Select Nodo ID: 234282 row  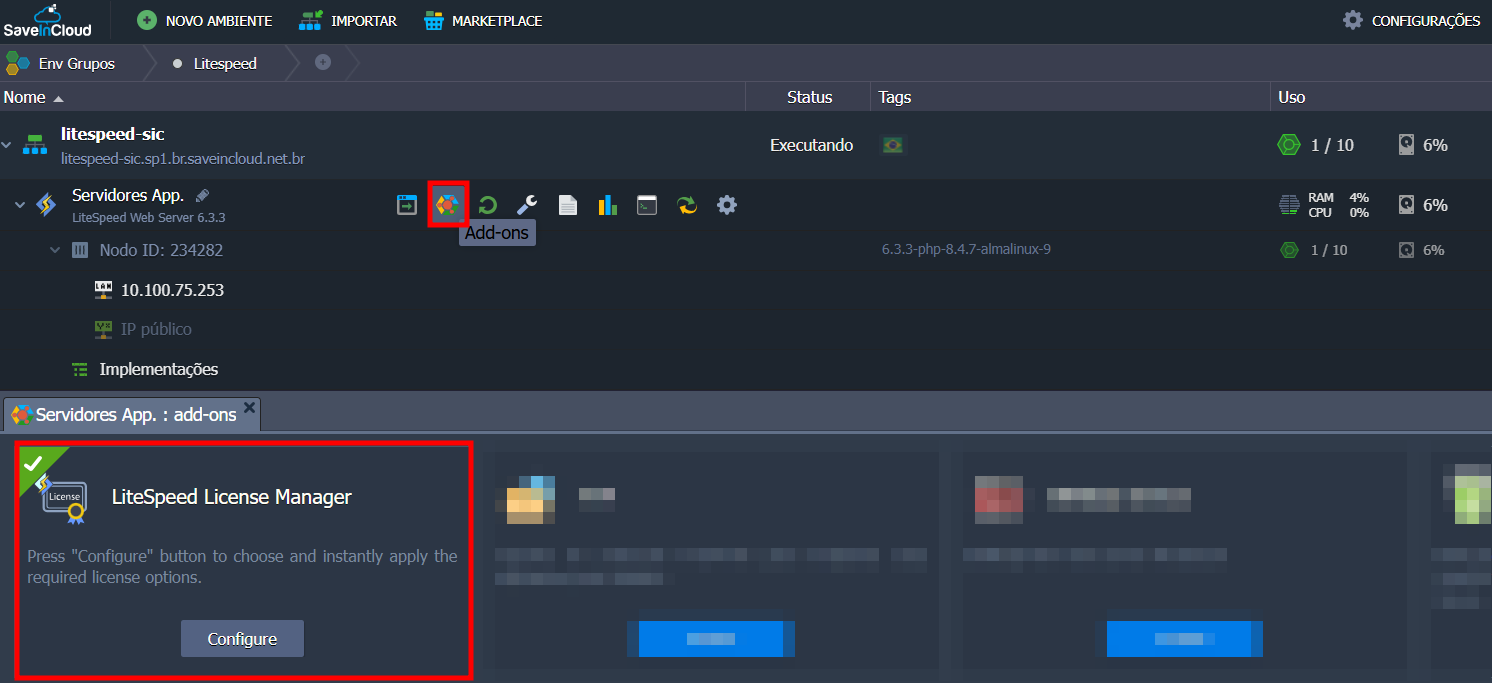[161, 250]
